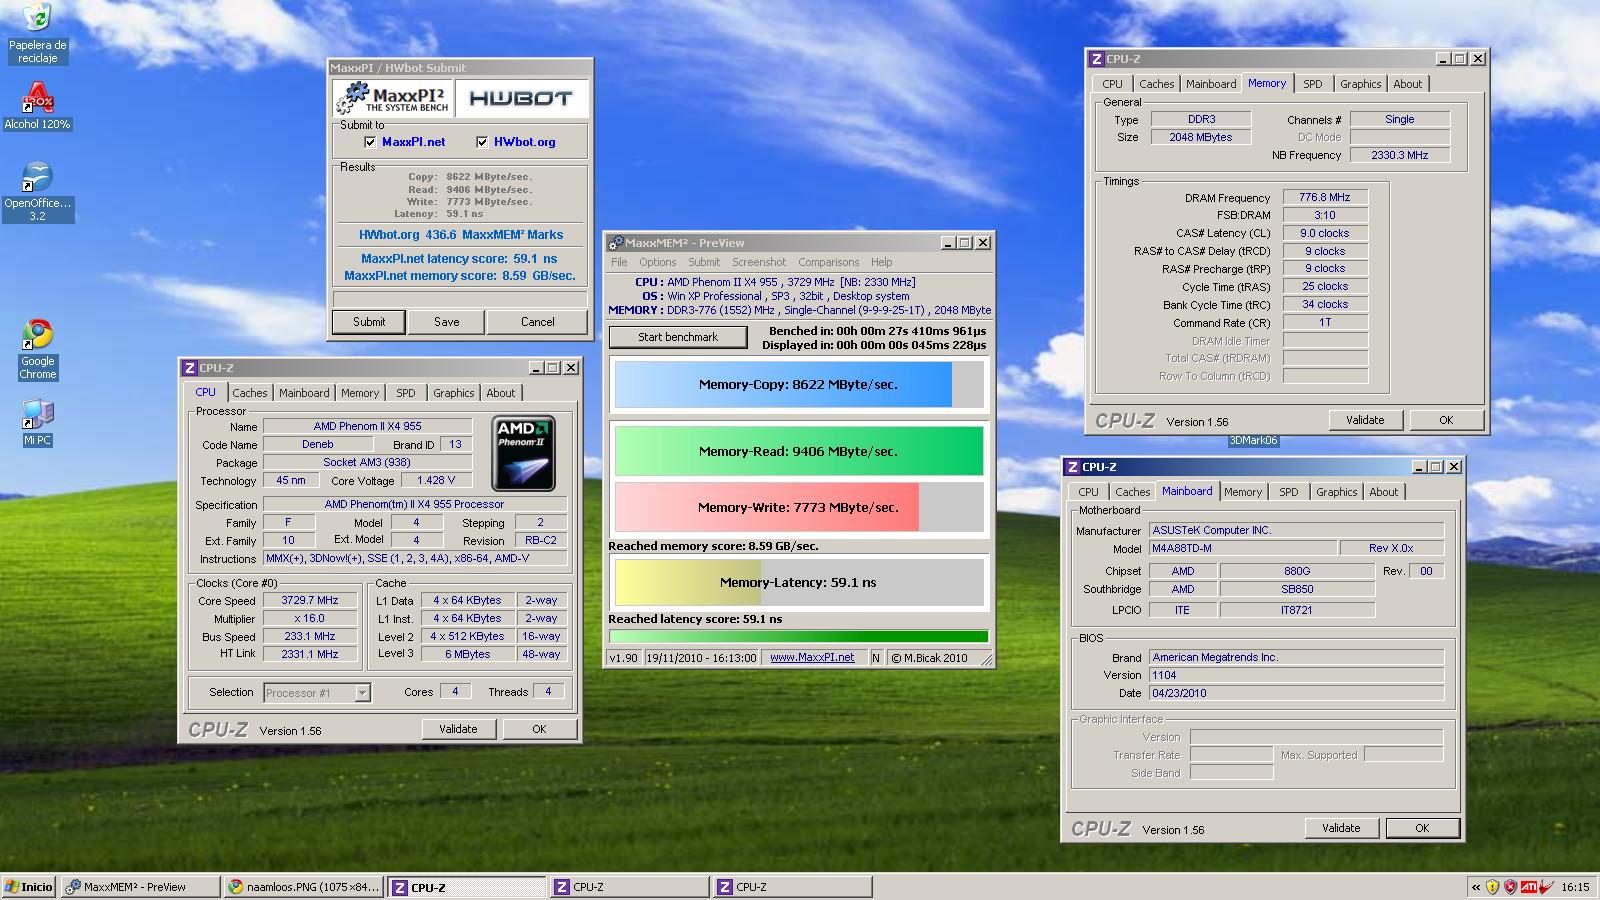Click the AMD Phenom II processor logo
The width and height of the screenshot is (1600, 900).
click(523, 453)
